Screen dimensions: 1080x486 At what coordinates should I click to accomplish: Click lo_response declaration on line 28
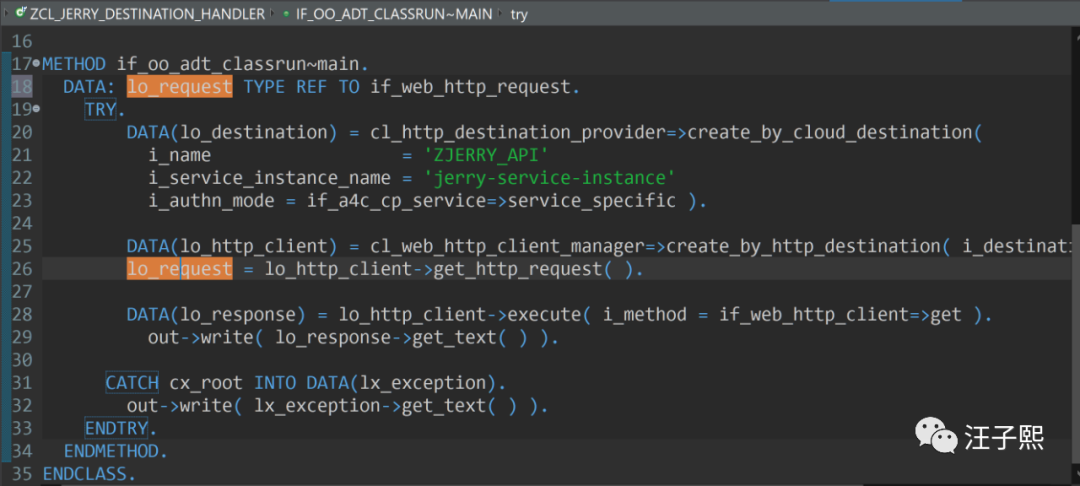(238, 315)
